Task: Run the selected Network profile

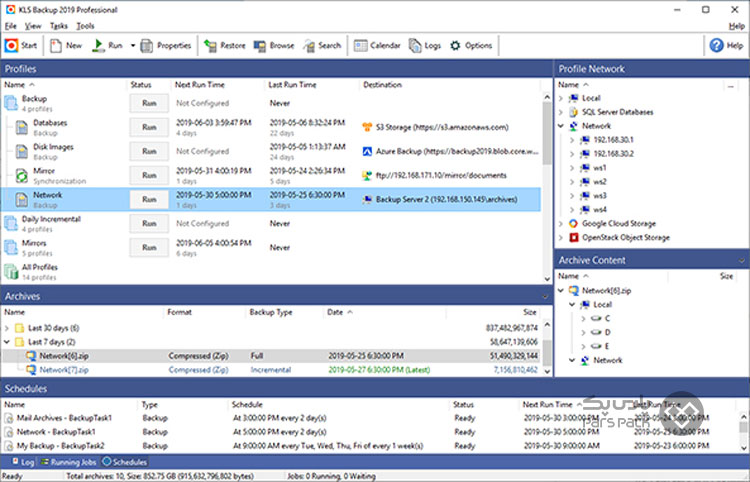Action: [x=149, y=199]
